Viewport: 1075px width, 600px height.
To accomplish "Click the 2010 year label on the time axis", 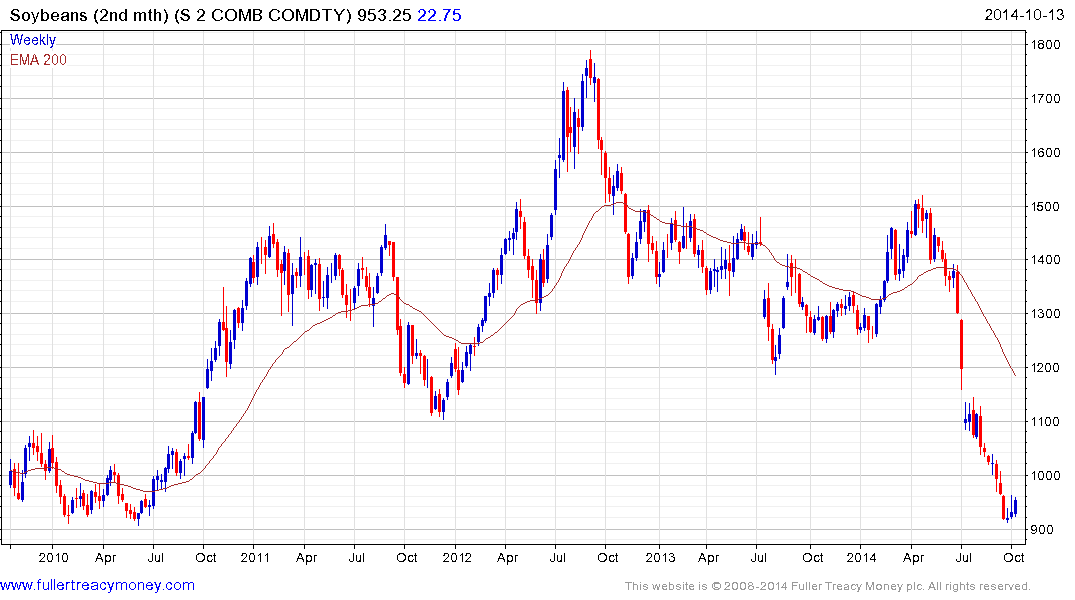I will 53,557.
